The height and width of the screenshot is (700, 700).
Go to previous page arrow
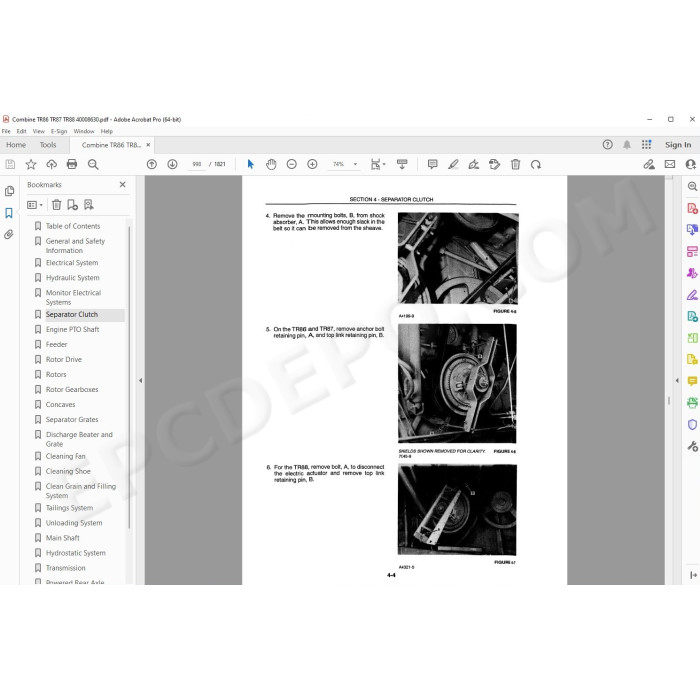152,164
